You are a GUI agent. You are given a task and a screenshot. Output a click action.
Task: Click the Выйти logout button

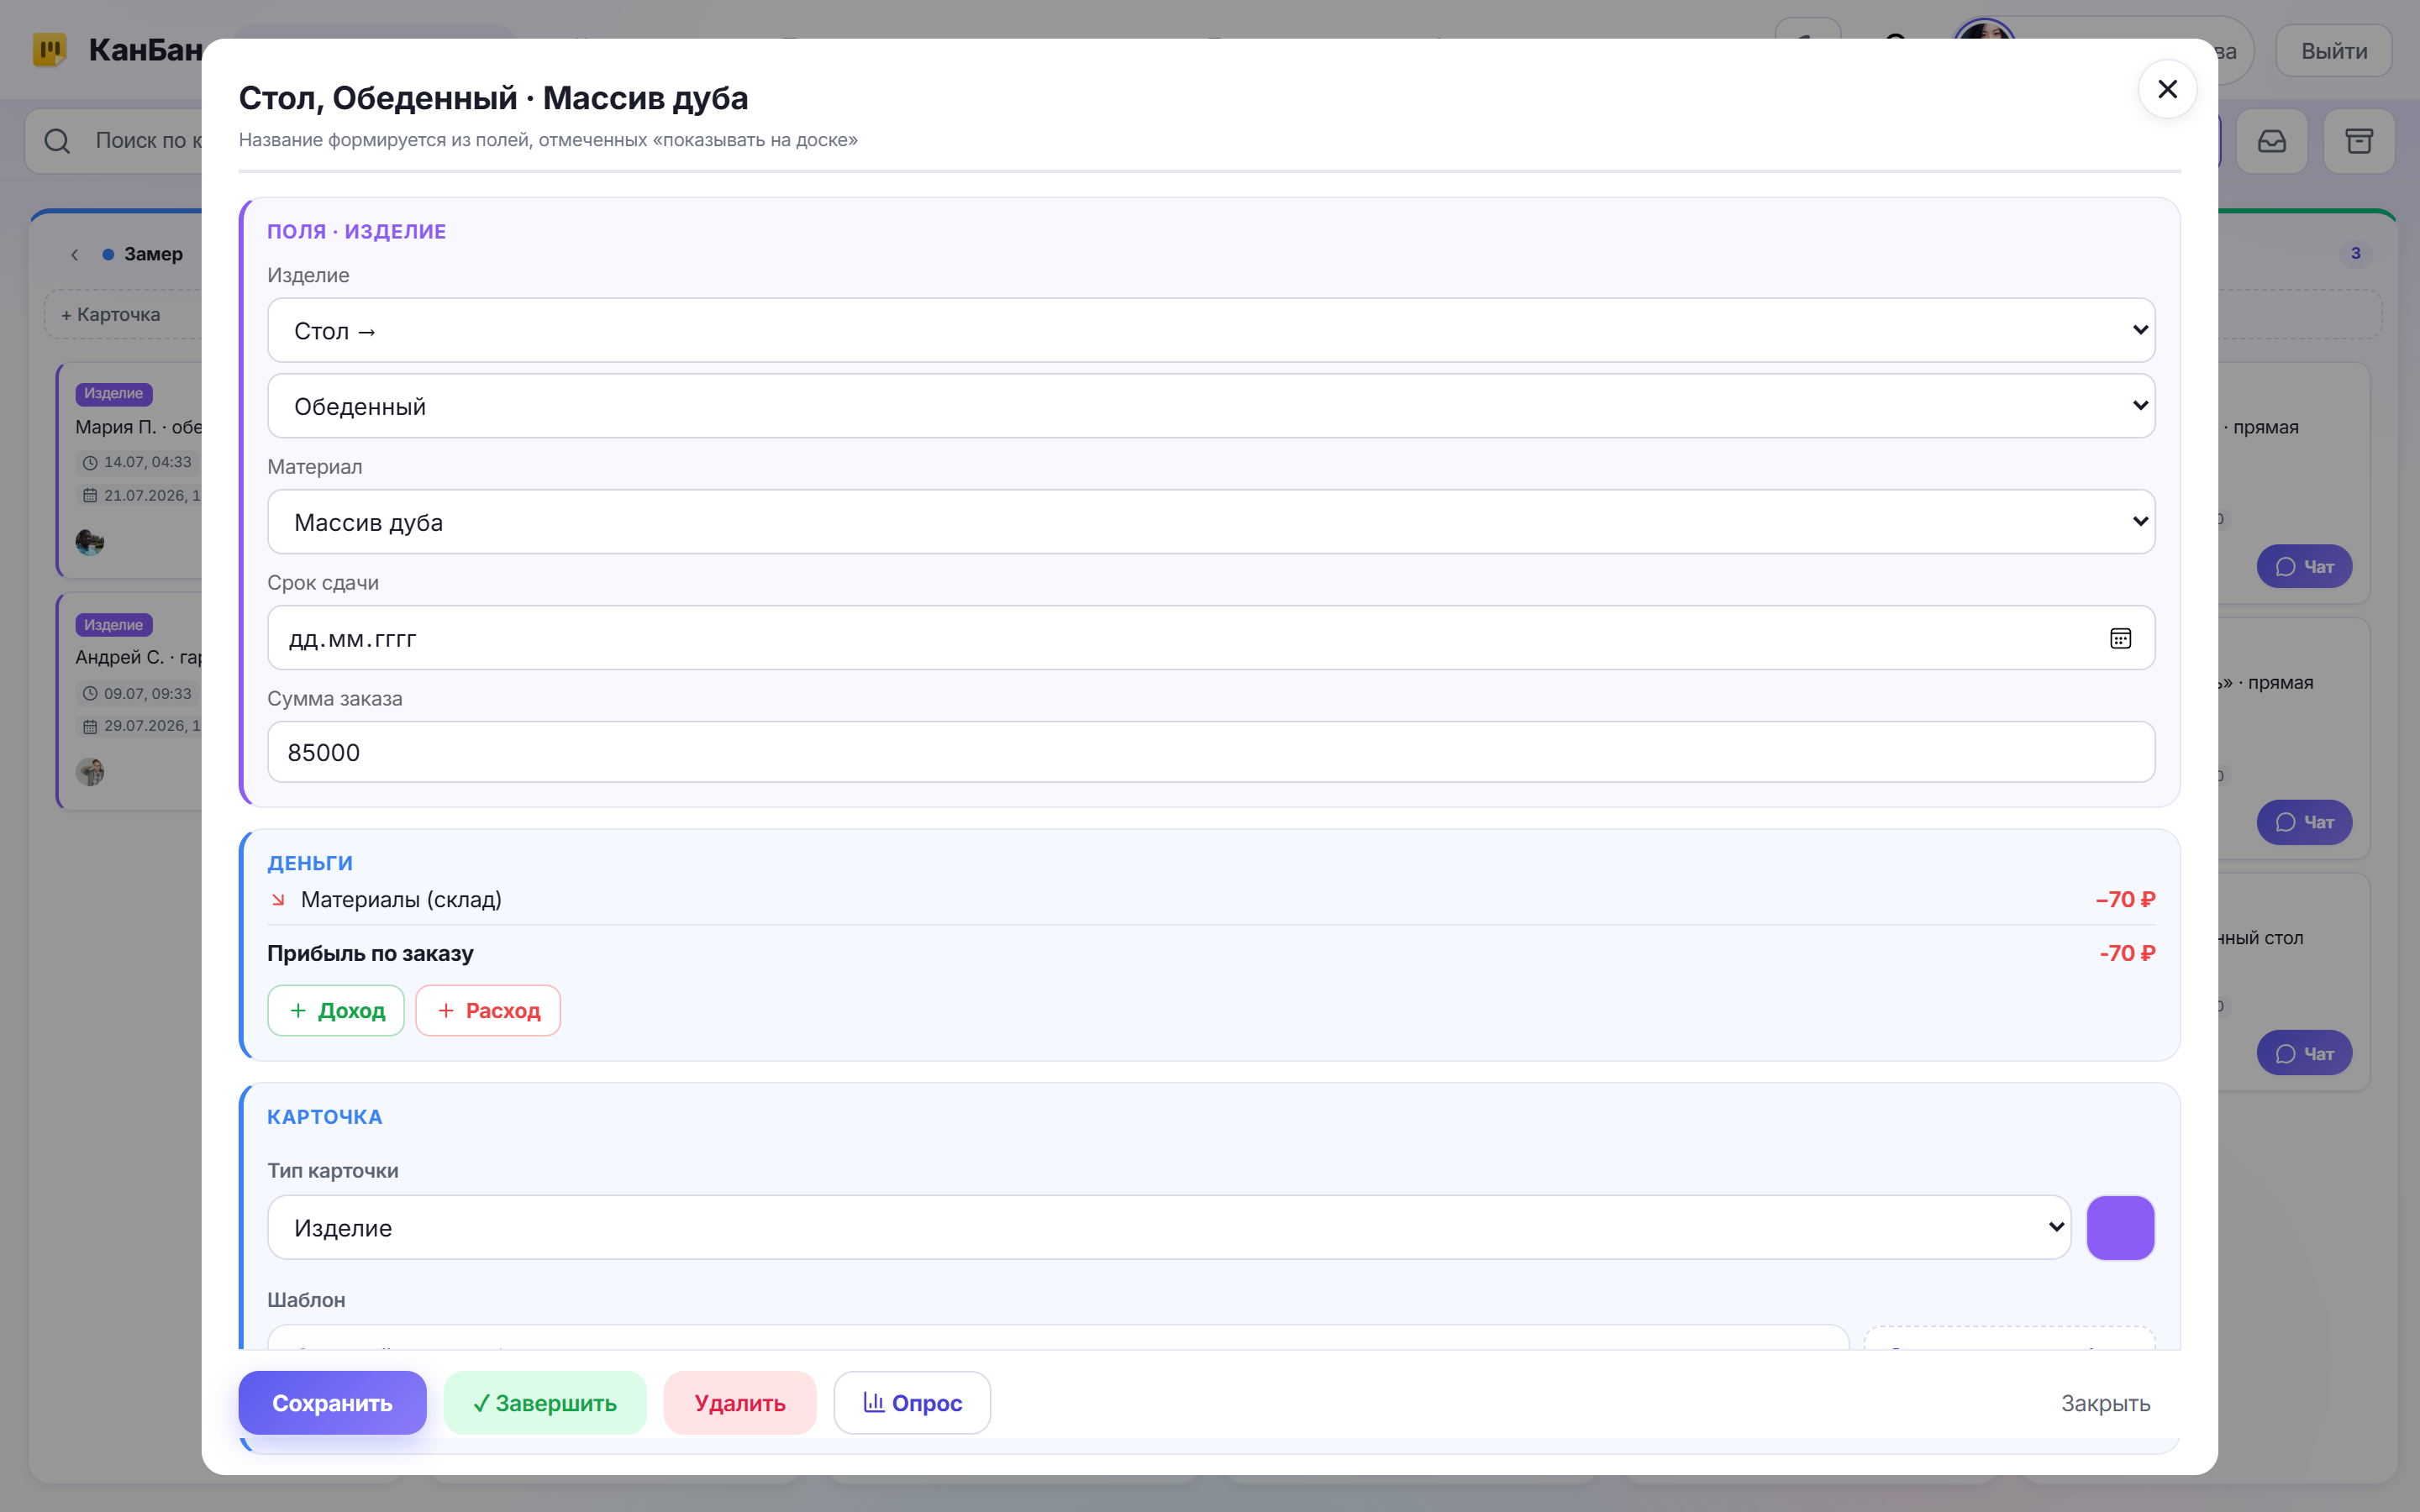coord(2334,51)
